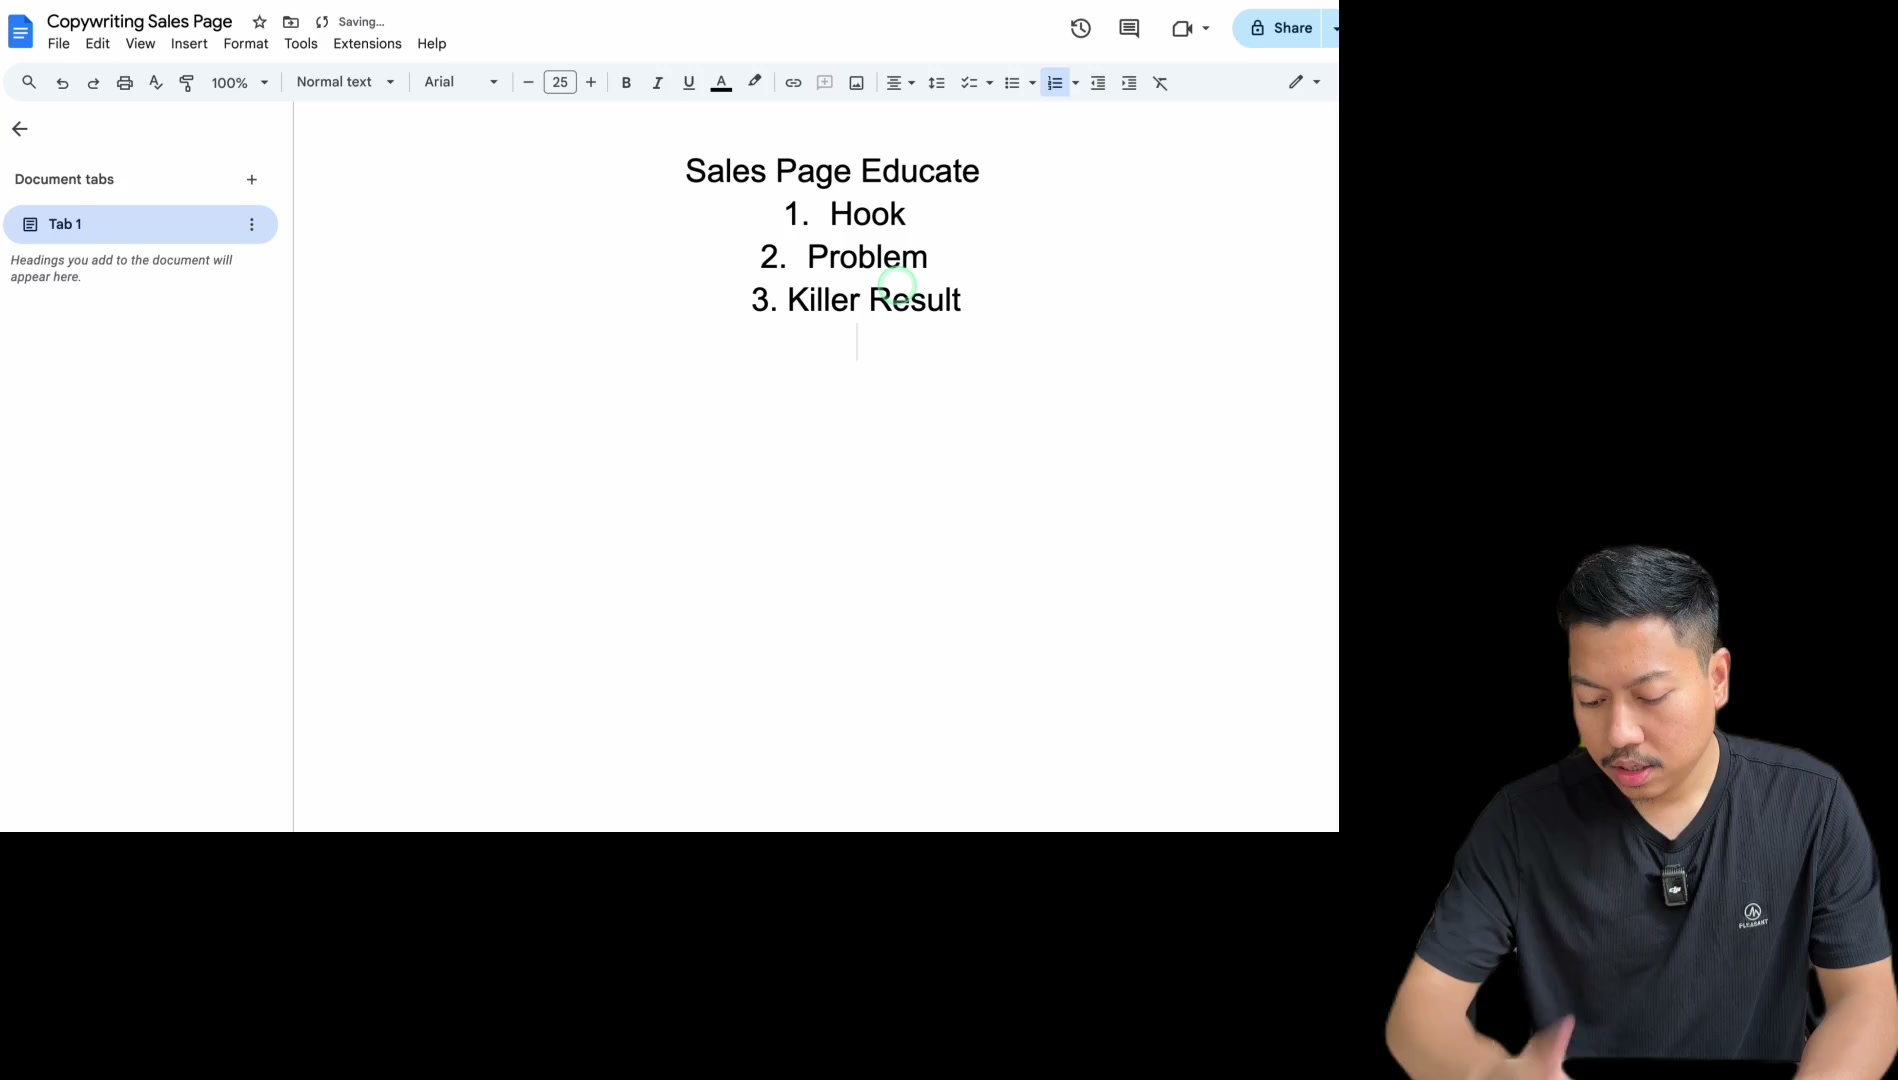Add a new document tab

(x=252, y=180)
